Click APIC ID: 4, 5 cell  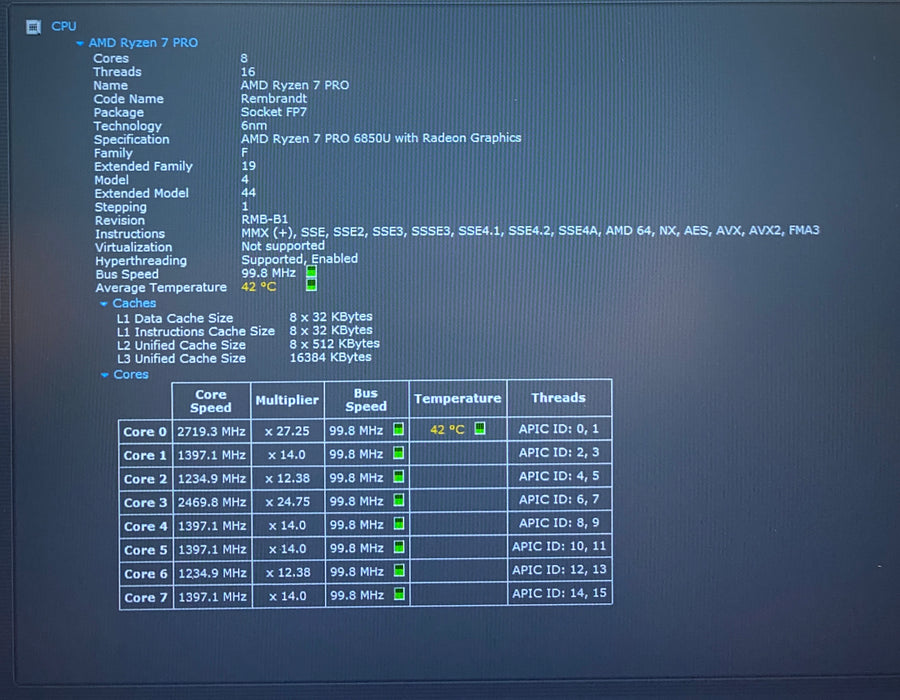[x=559, y=476]
